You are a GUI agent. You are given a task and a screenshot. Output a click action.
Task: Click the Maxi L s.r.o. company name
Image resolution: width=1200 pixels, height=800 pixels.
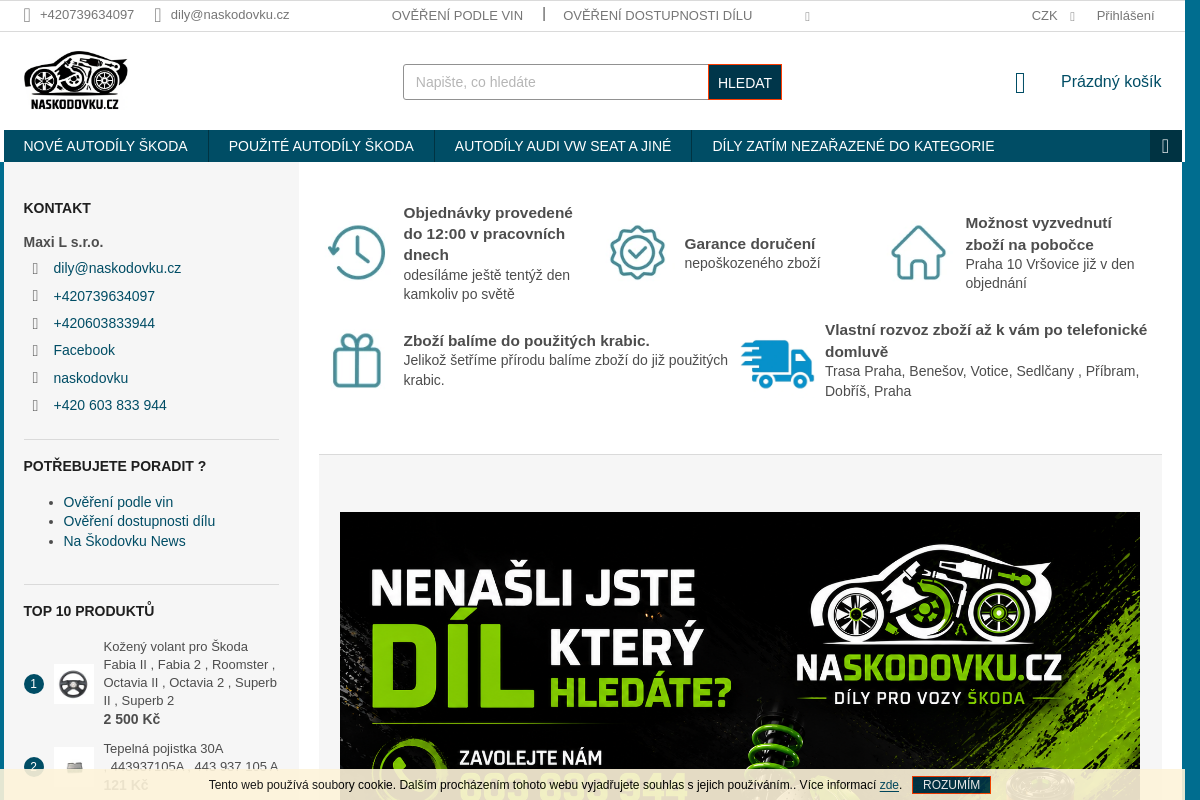point(63,242)
